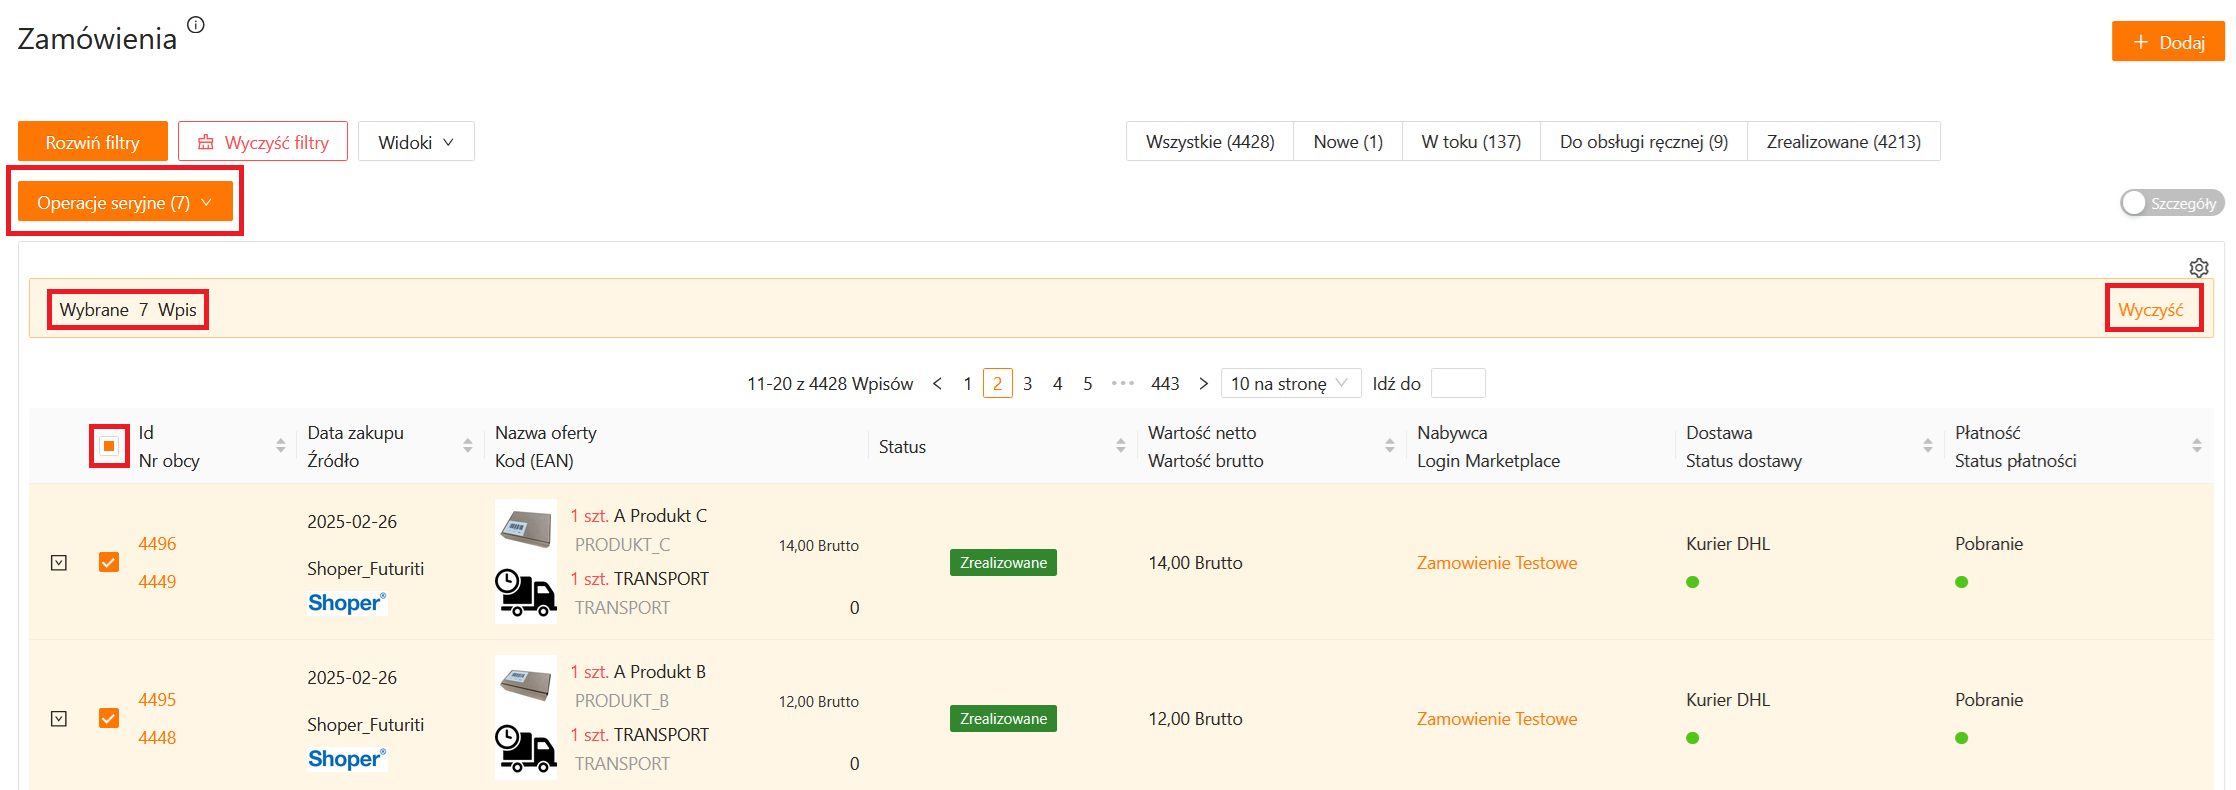This screenshot has width=2236, height=790.
Task: Go to previous page arrow
Action: coord(937,384)
